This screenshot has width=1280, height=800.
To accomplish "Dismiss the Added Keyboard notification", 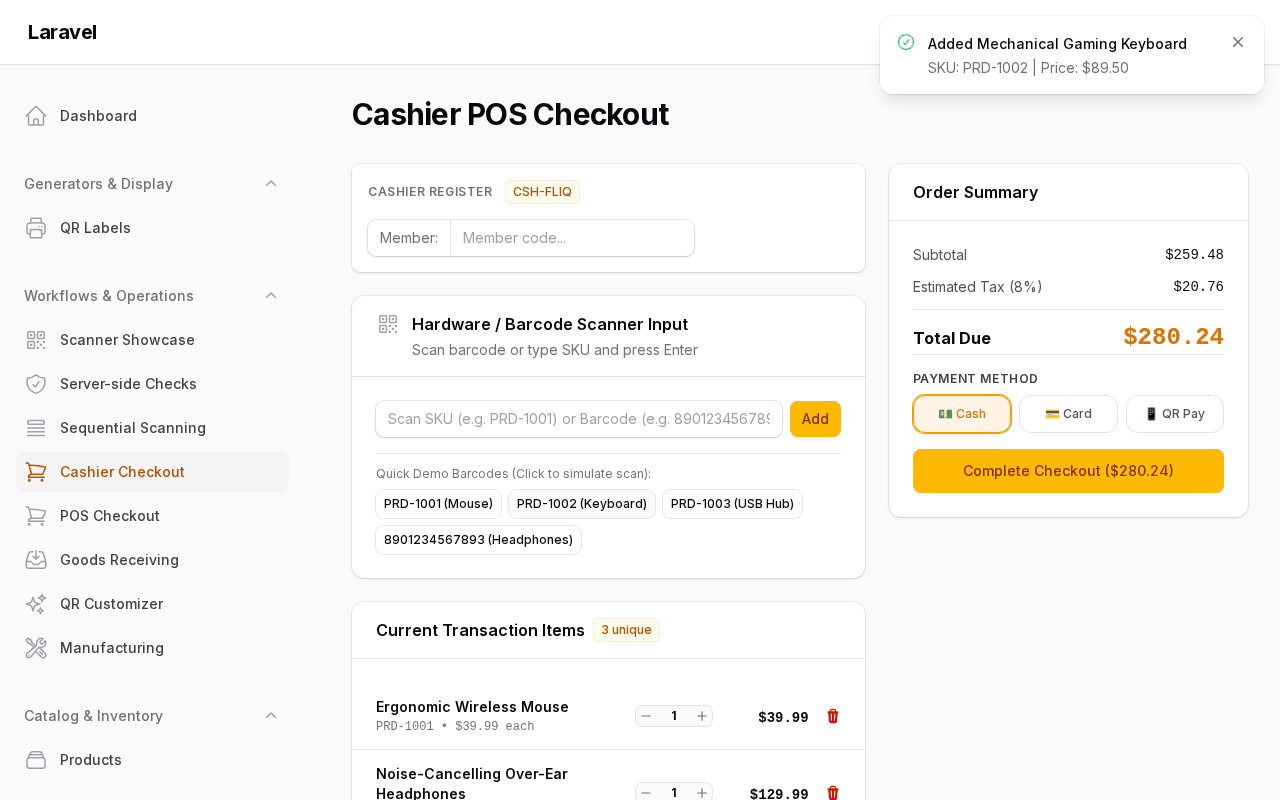I will tap(1238, 42).
